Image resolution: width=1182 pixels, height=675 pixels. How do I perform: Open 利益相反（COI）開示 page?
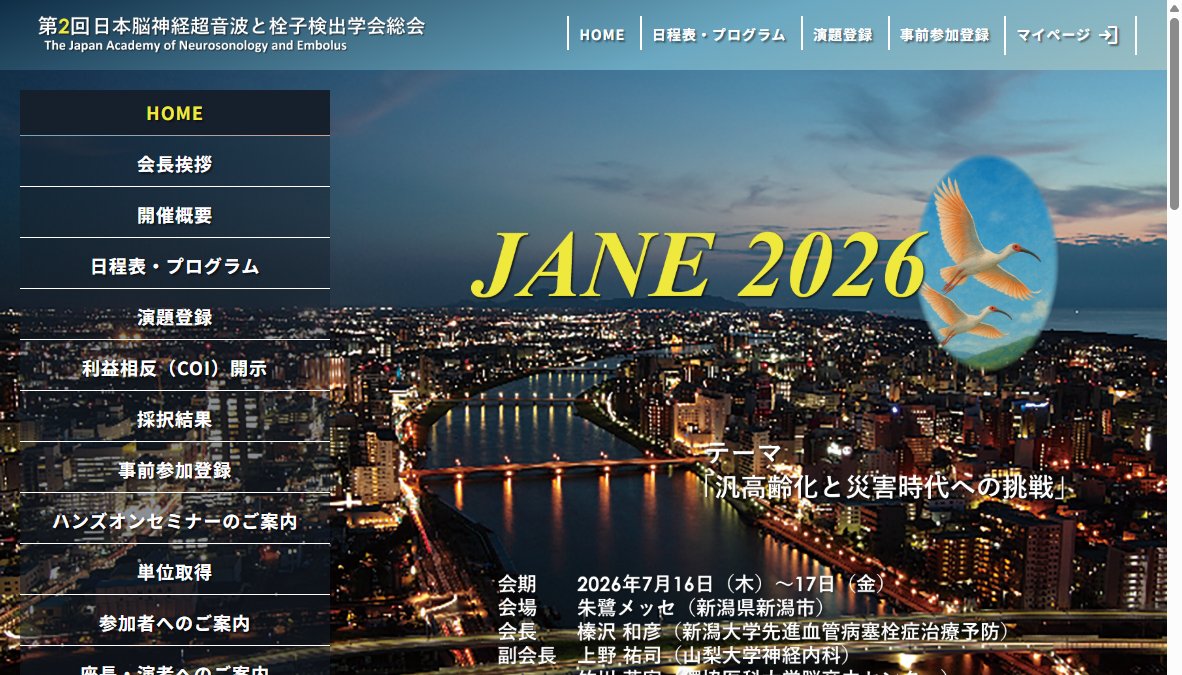click(x=175, y=368)
